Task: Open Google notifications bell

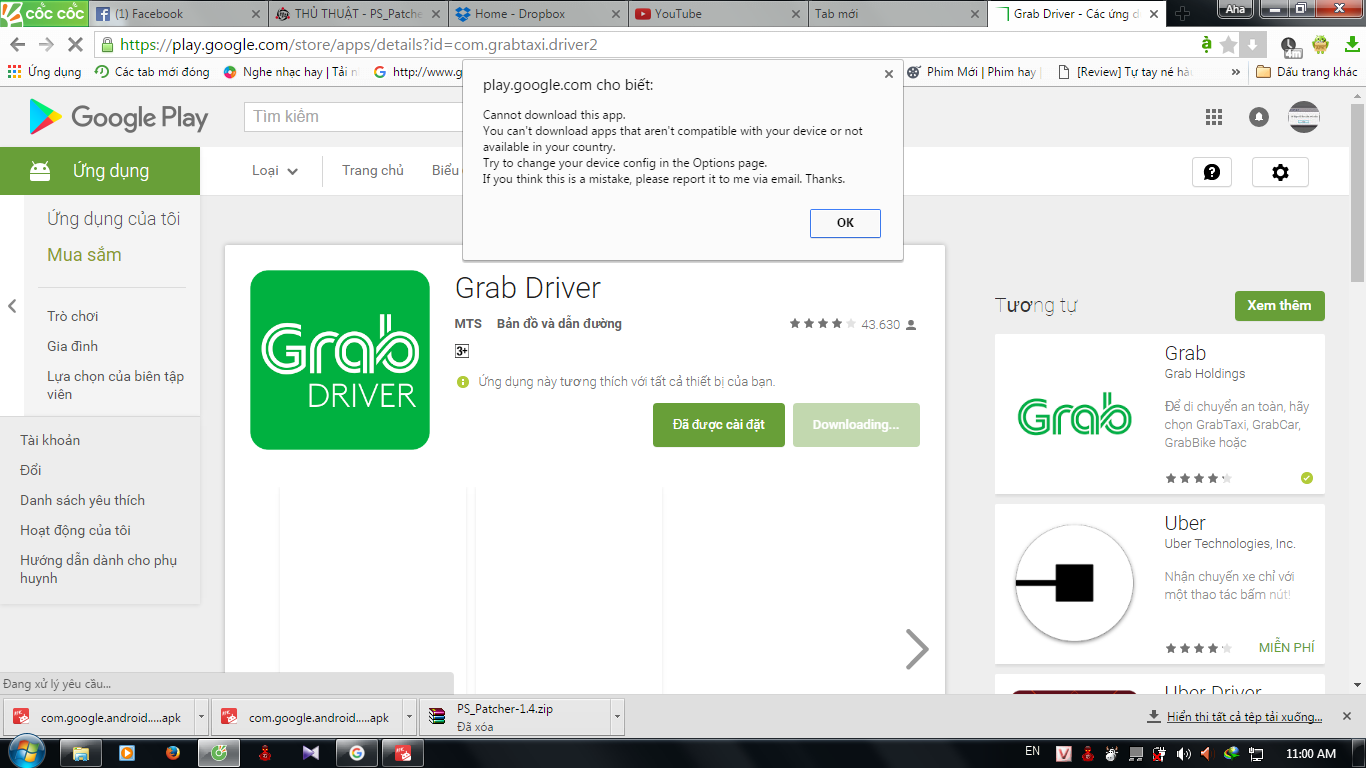Action: tap(1259, 117)
